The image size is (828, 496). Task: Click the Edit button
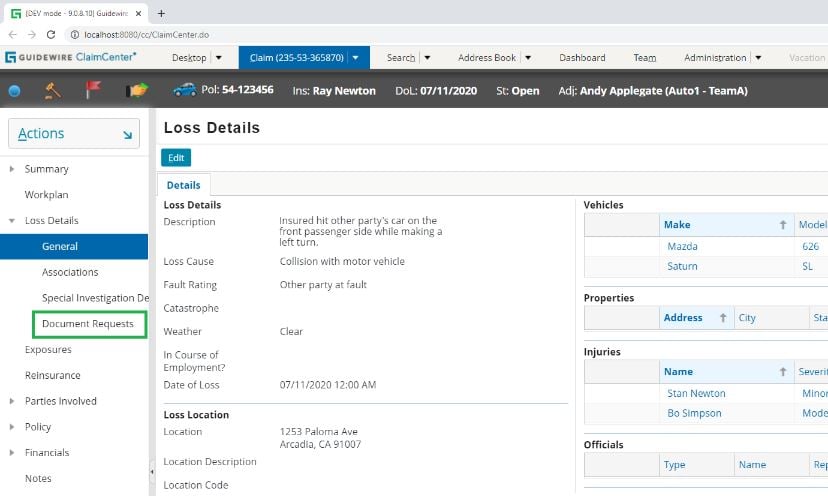point(176,157)
